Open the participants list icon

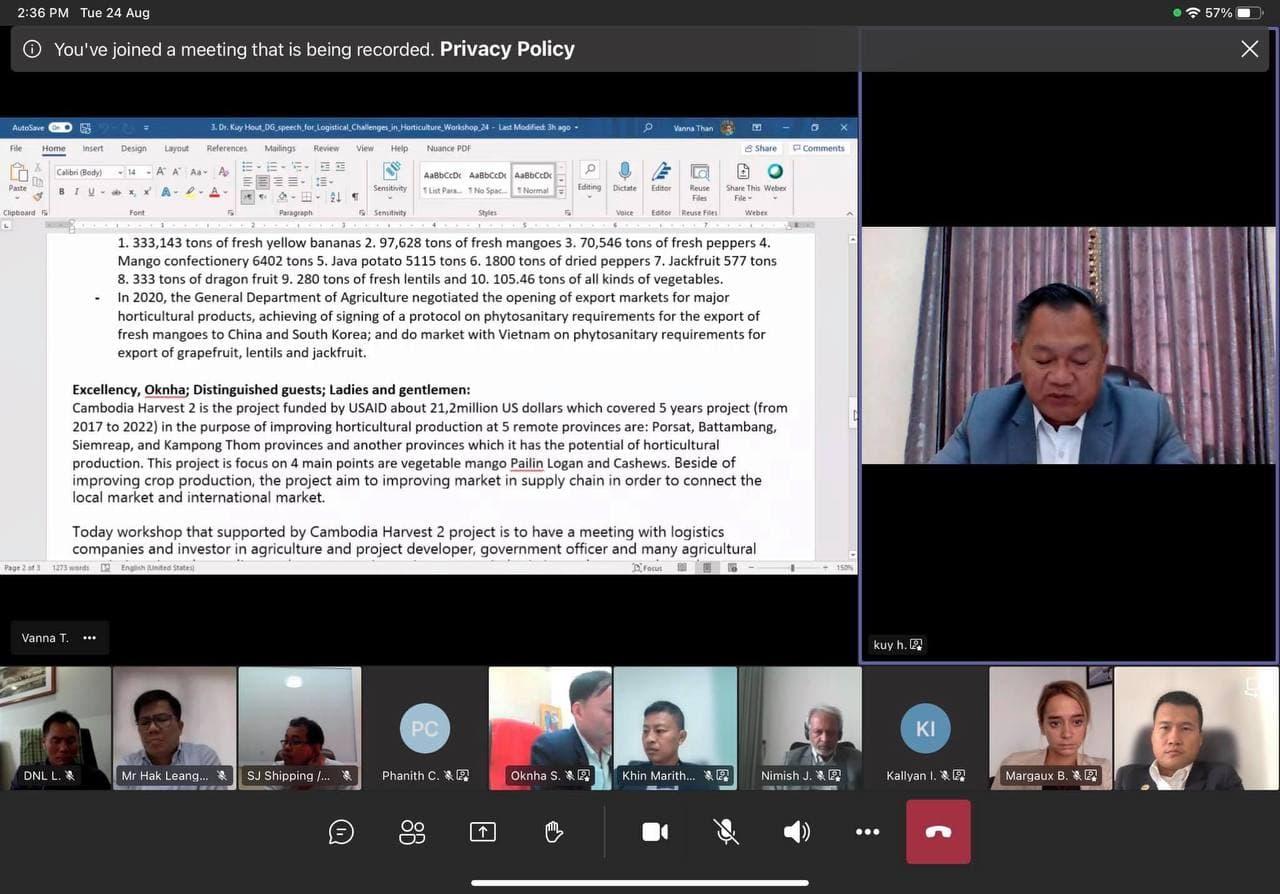[x=412, y=831]
